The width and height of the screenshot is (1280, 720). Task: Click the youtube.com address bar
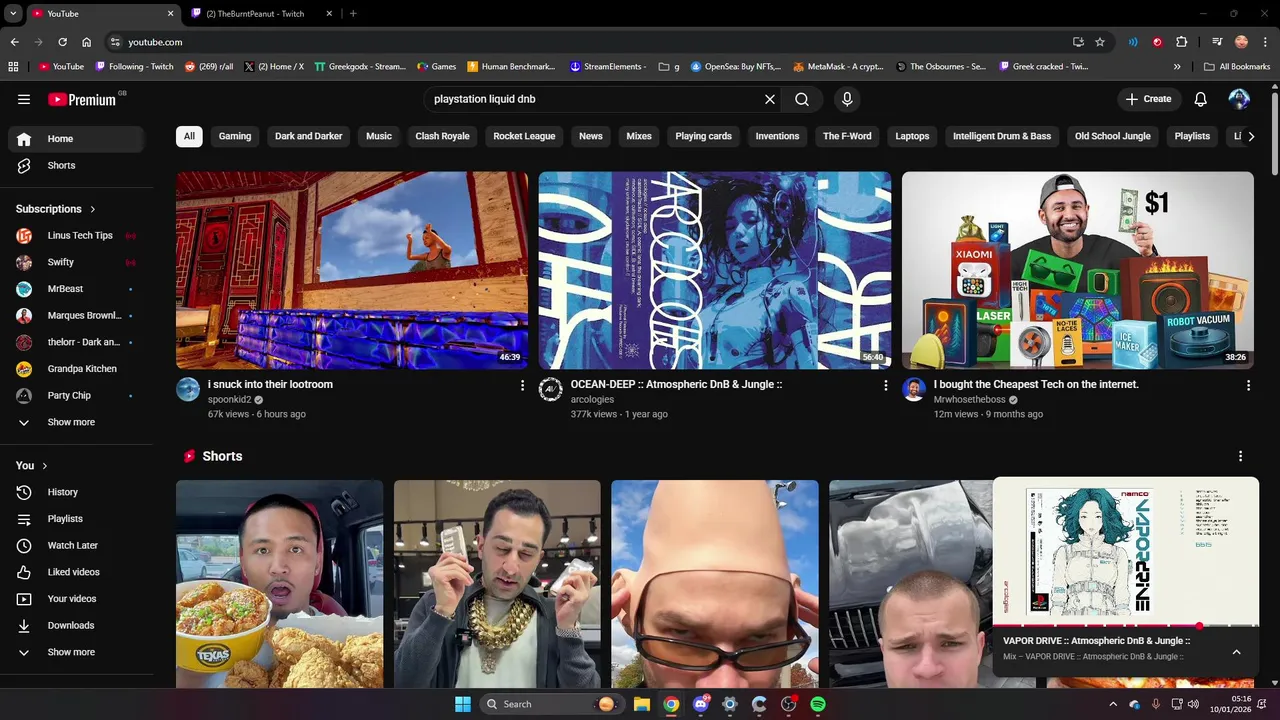[x=585, y=42]
